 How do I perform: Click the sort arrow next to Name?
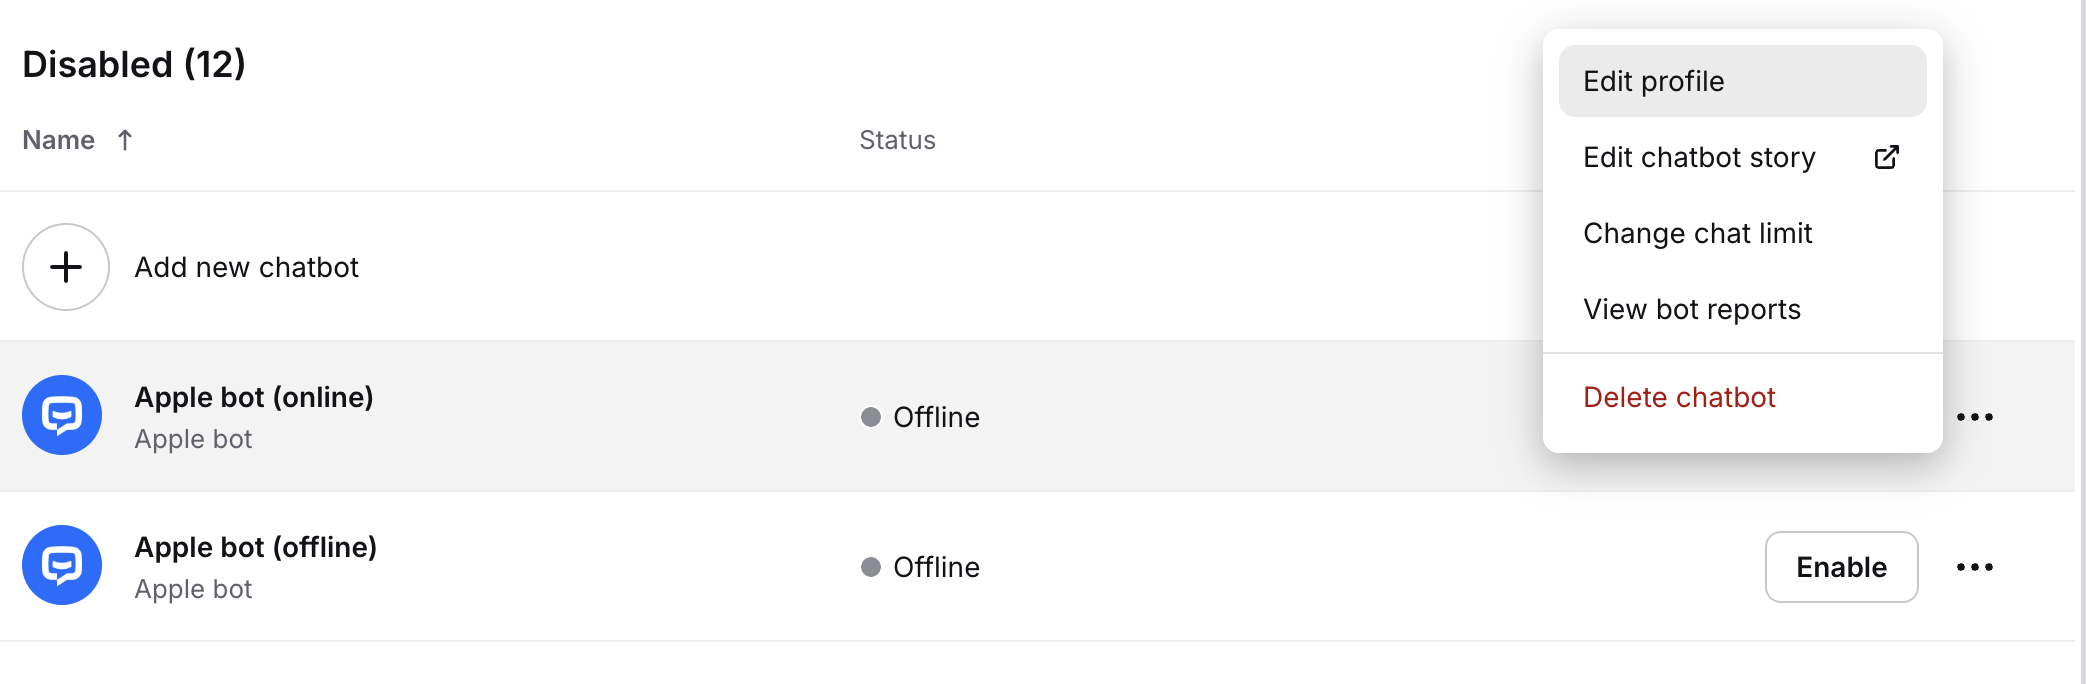[x=125, y=140]
